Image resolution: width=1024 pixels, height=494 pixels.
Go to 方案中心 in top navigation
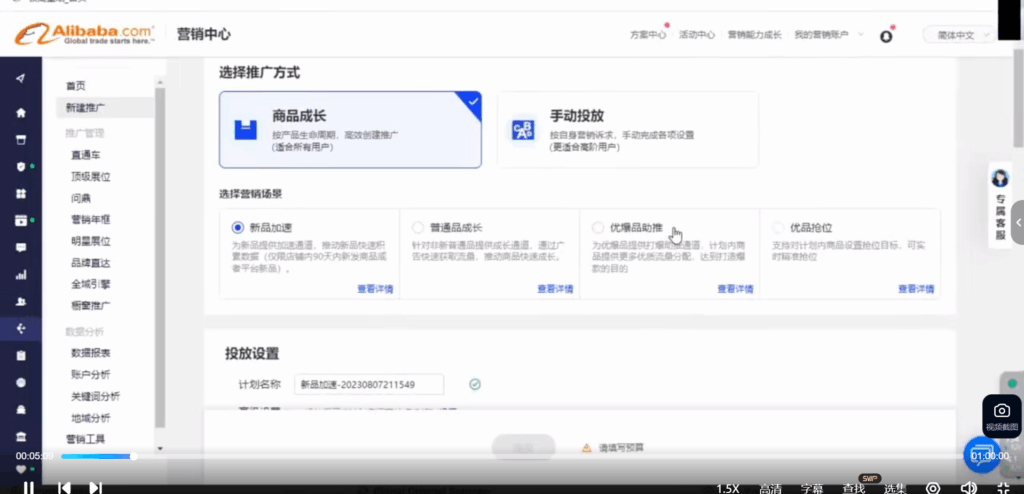pyautogui.click(x=647, y=35)
